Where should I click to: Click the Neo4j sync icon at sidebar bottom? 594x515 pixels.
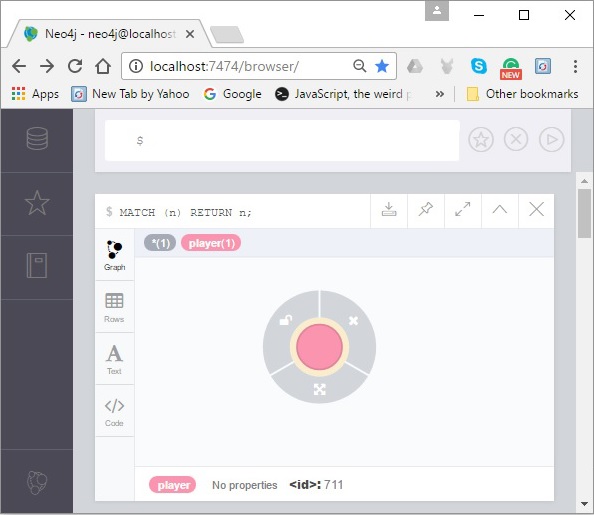coord(37,482)
